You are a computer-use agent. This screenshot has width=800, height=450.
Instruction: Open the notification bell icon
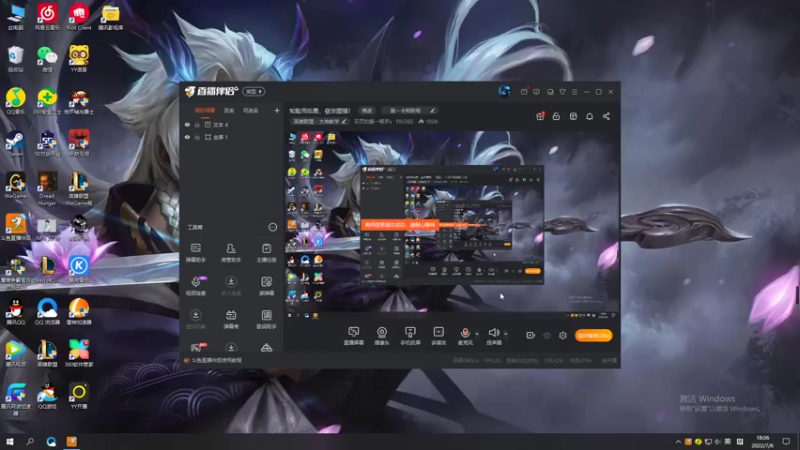pos(589,116)
